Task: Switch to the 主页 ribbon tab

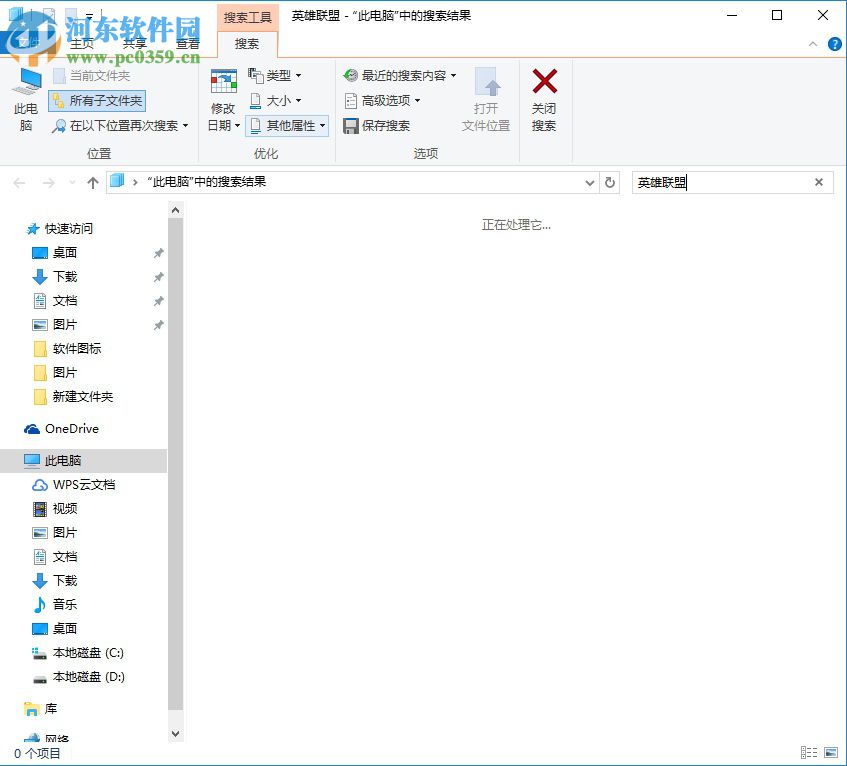Action: 83,44
